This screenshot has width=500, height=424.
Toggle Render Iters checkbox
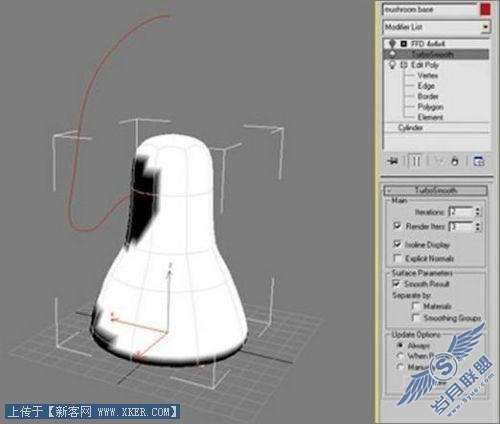[397, 226]
